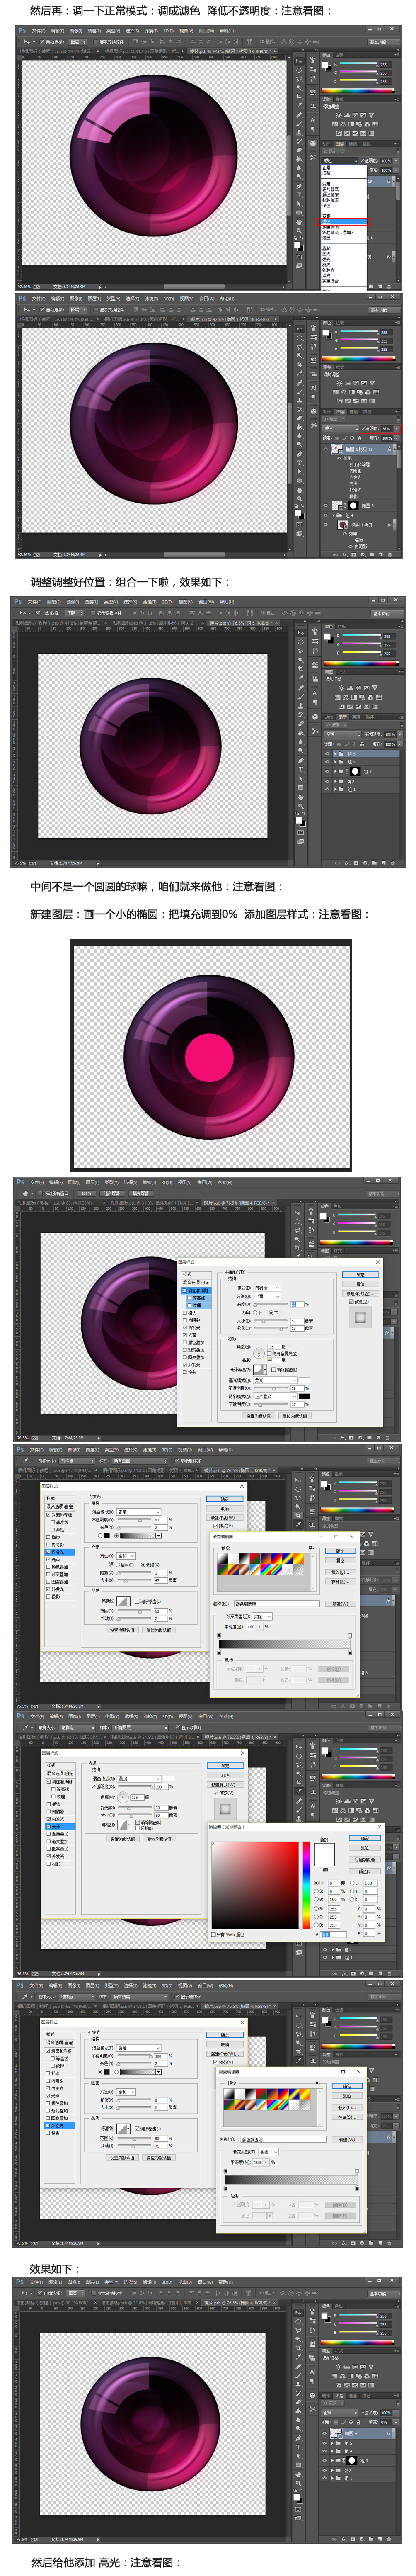Click 添加到色板 in the color picker

pos(365,1859)
